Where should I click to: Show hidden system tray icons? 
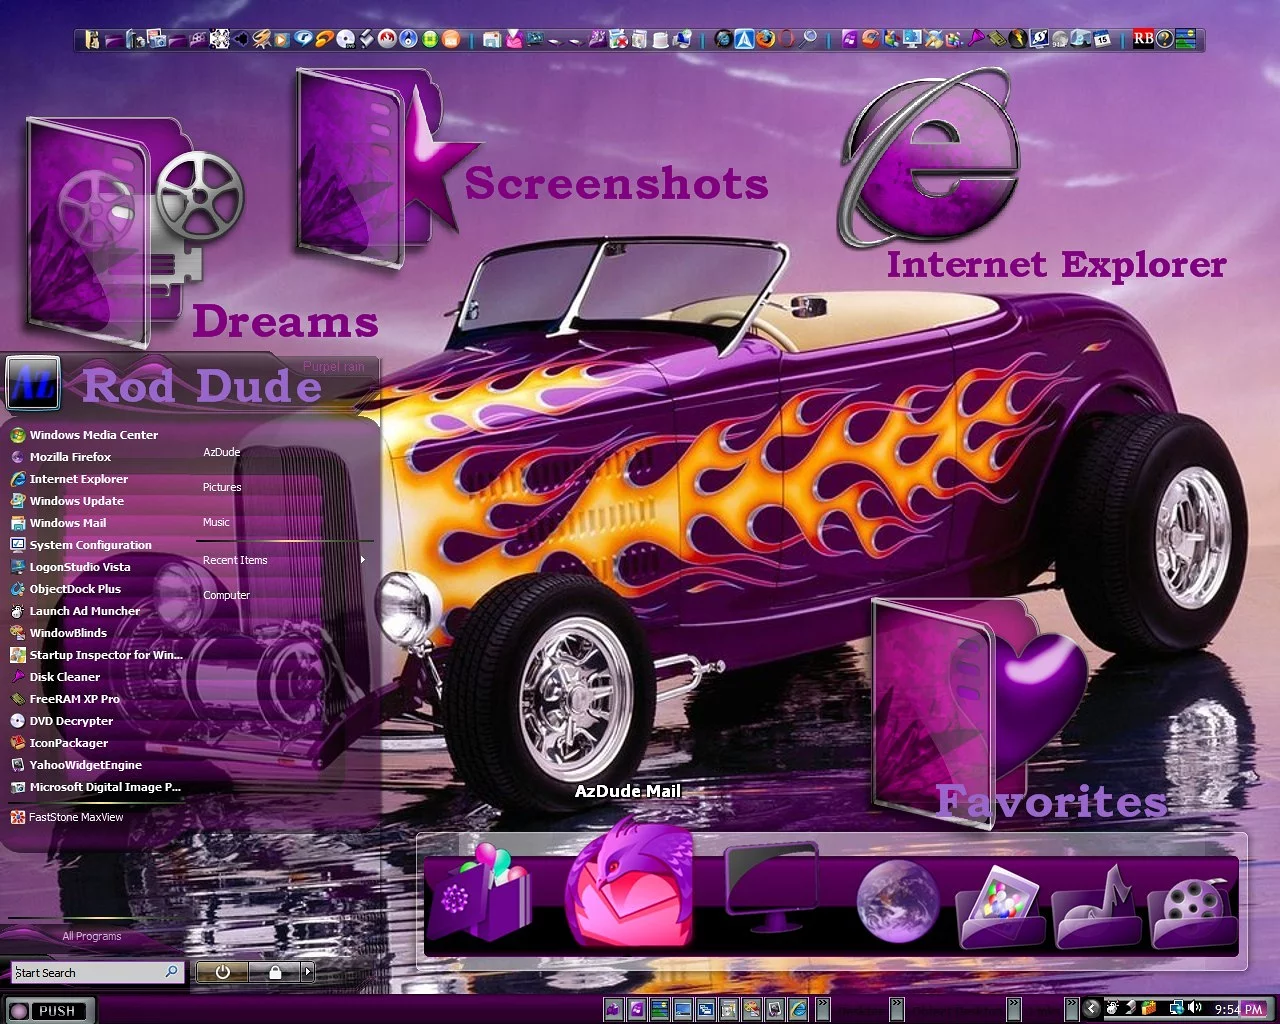point(1091,1008)
